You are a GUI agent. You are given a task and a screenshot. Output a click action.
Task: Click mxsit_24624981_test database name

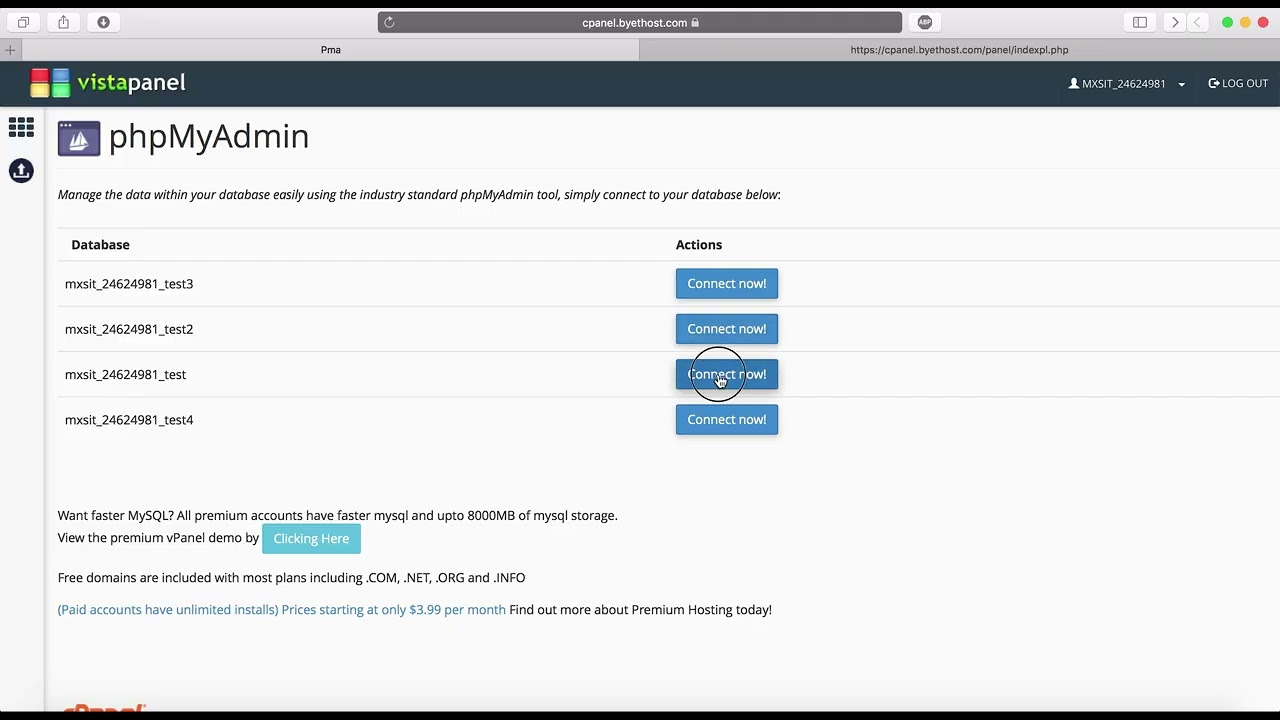tap(125, 375)
